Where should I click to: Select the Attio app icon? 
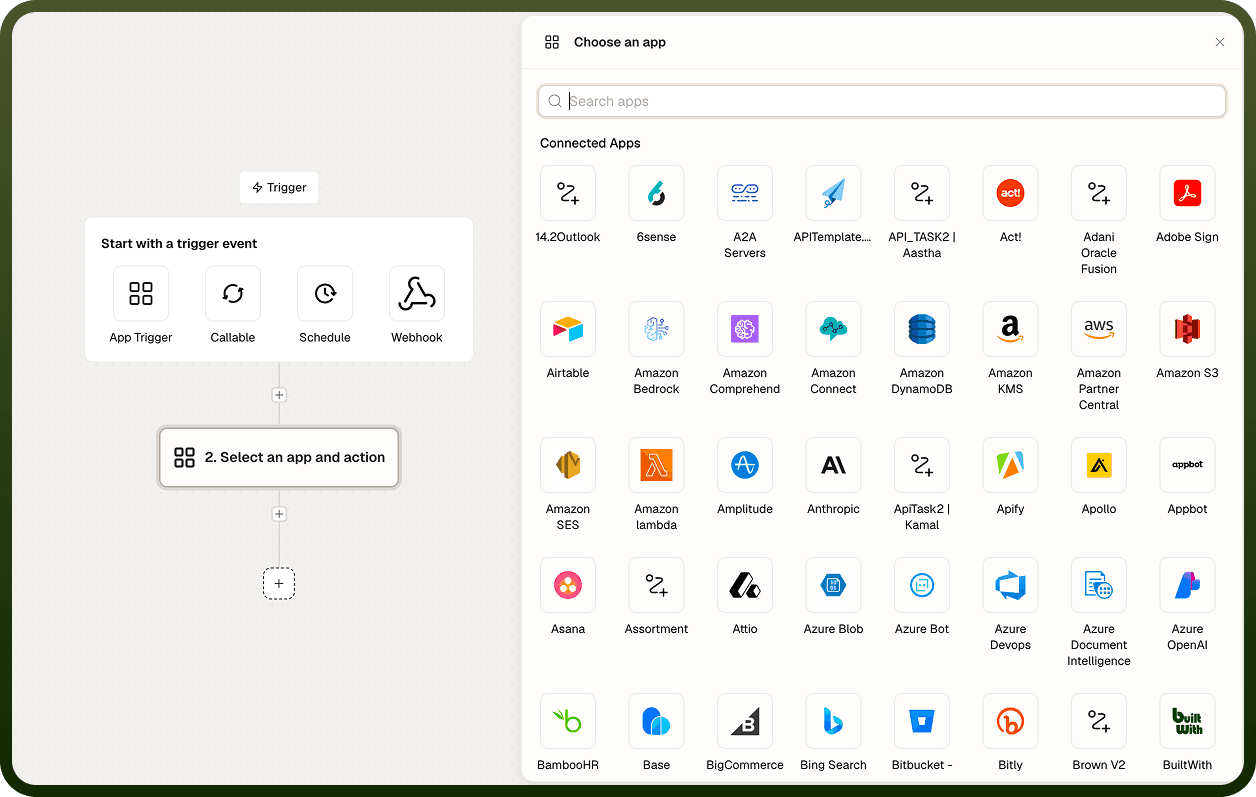[x=745, y=585]
